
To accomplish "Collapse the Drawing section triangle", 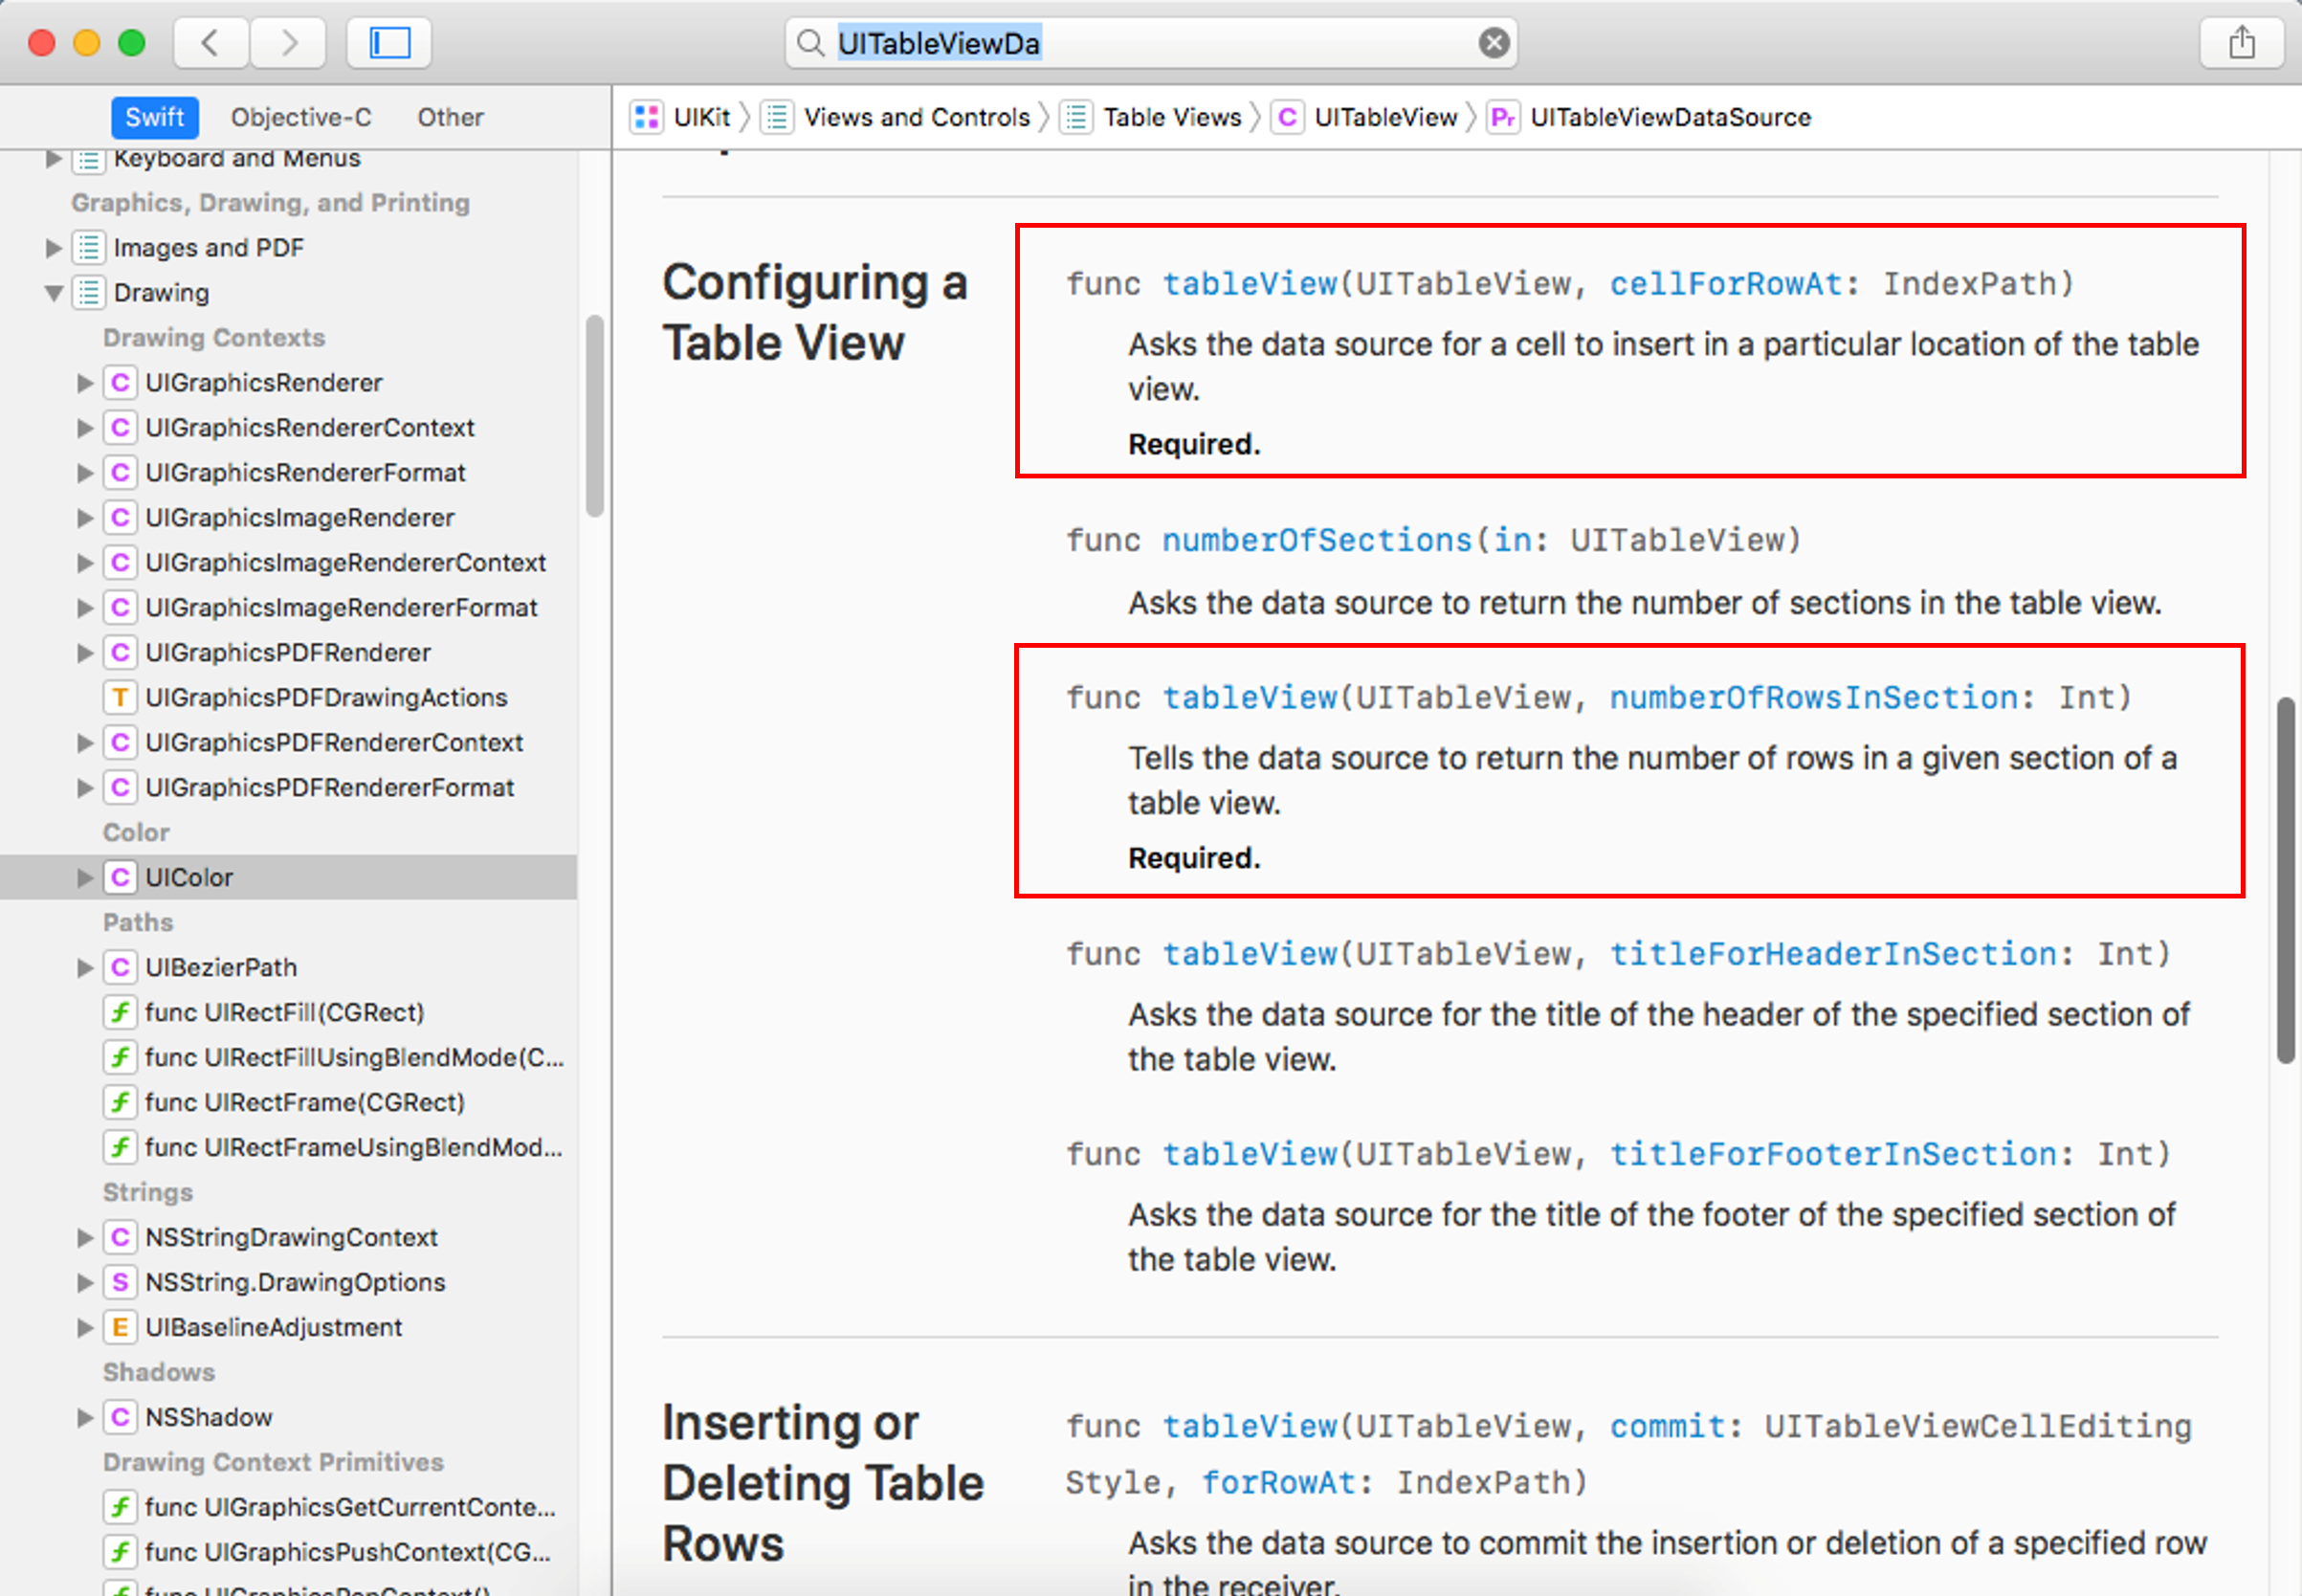I will 54,293.
